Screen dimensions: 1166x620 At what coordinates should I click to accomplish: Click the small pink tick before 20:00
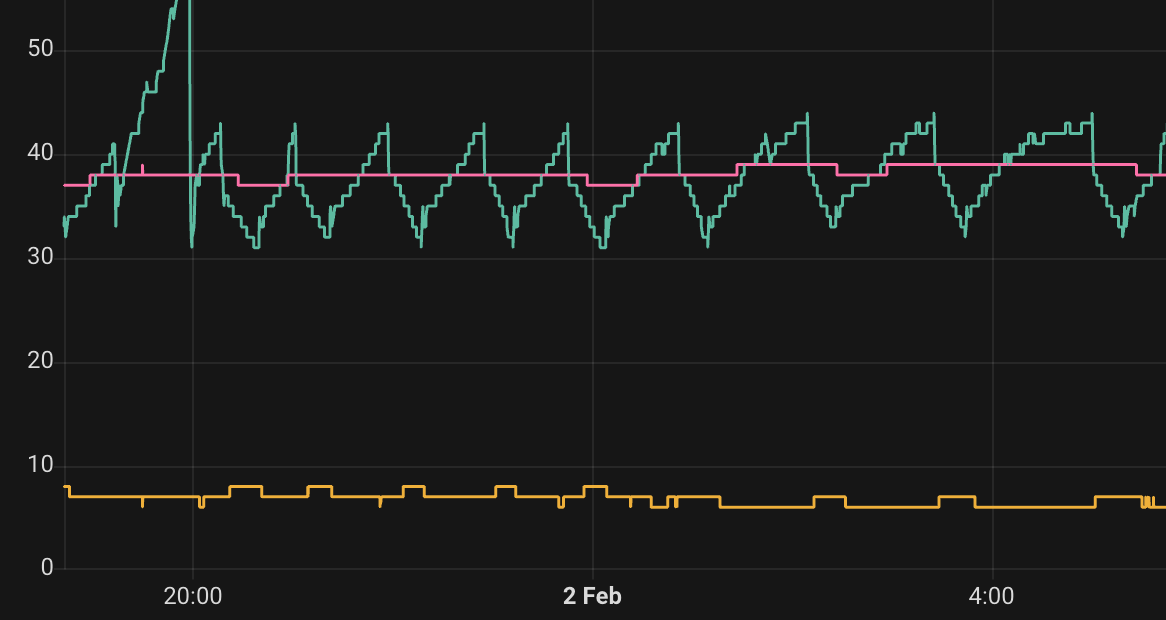point(142,168)
